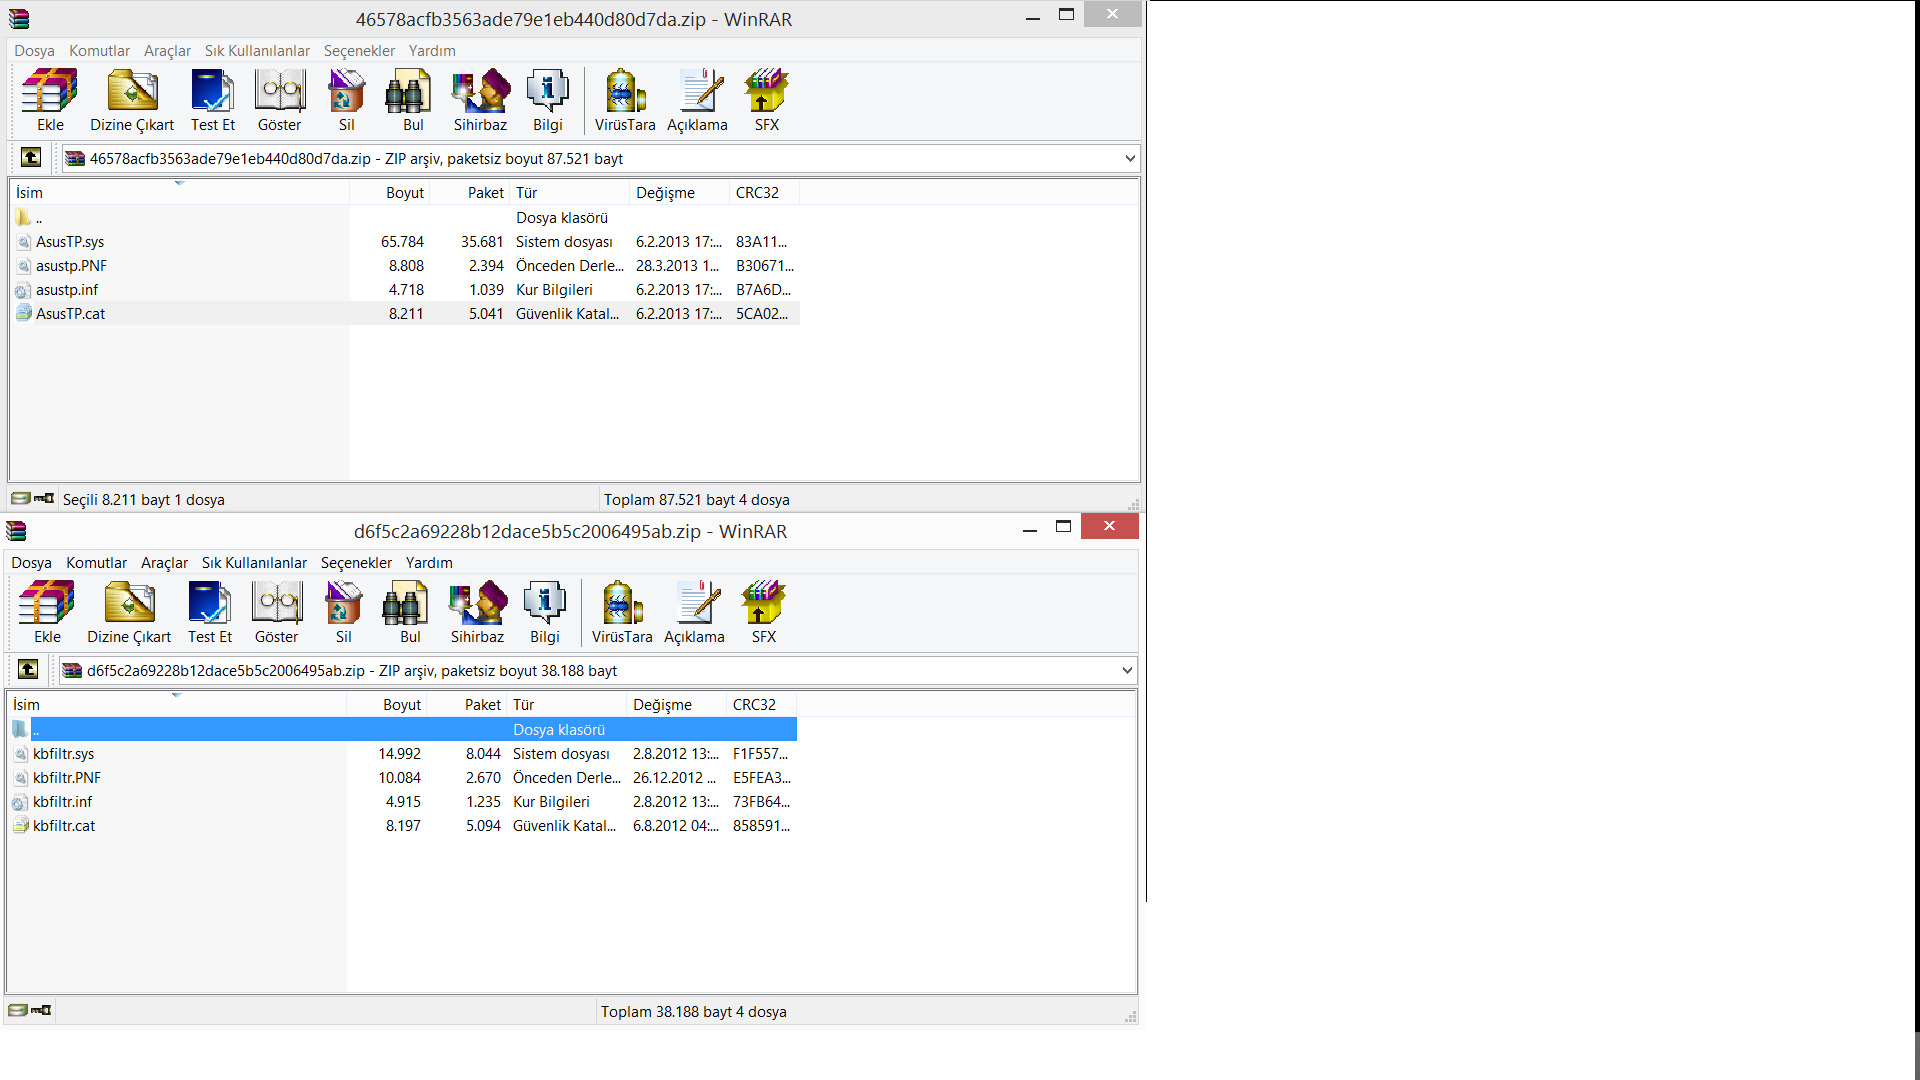Select AsusTP.sys file
1920x1080 pixels.
click(x=405, y=242)
